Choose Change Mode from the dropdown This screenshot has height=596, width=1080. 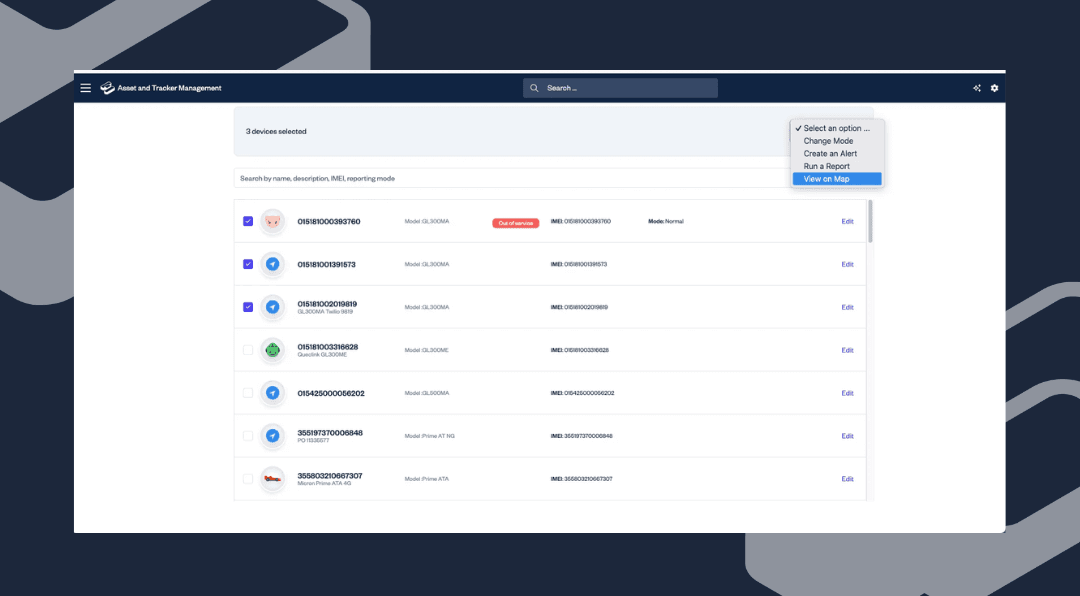(828, 141)
